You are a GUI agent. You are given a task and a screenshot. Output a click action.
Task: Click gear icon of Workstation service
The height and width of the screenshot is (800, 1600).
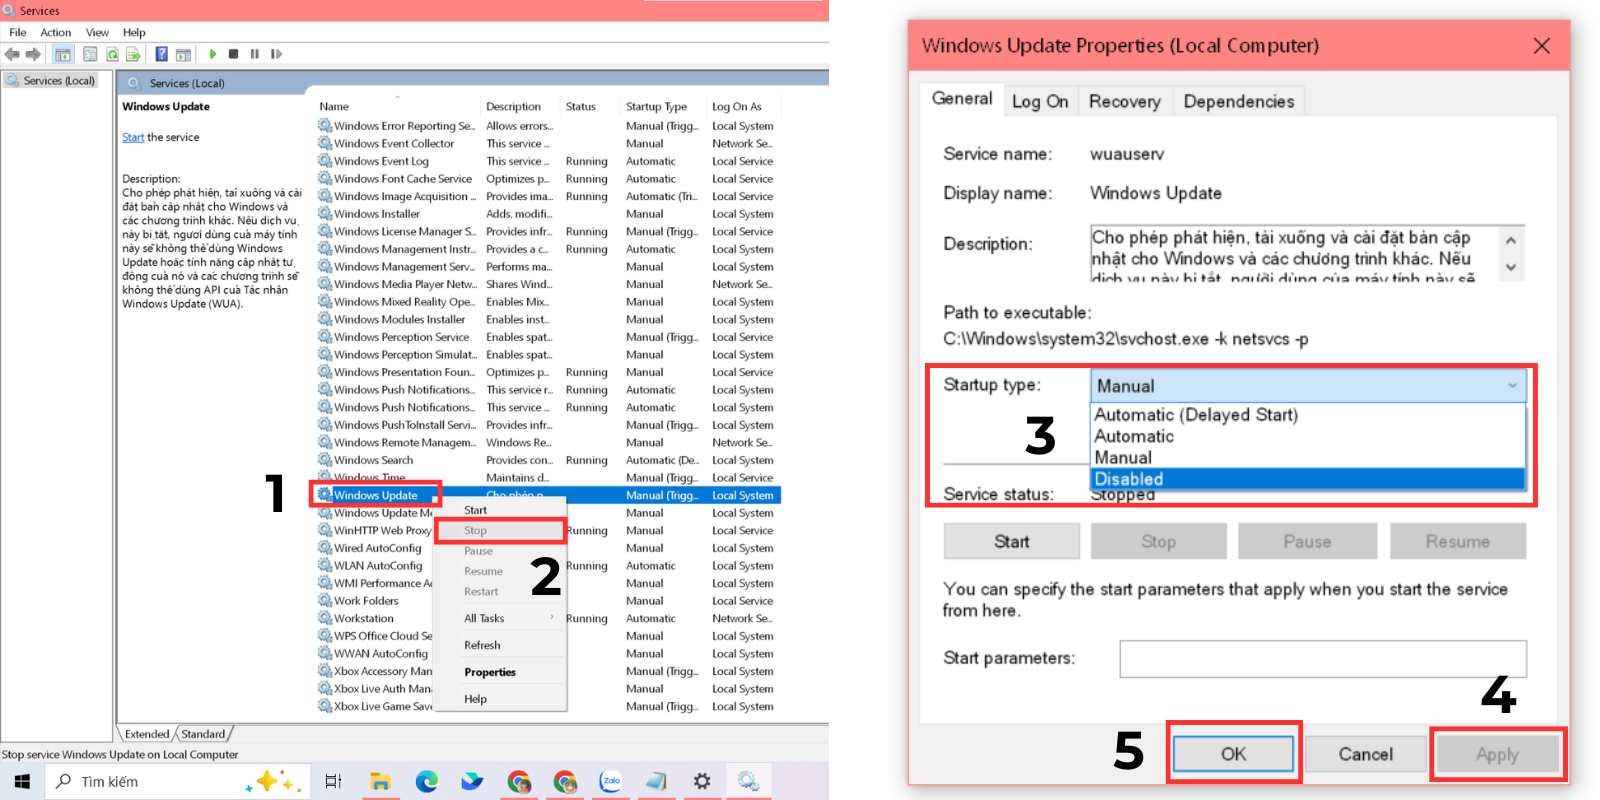(325, 618)
